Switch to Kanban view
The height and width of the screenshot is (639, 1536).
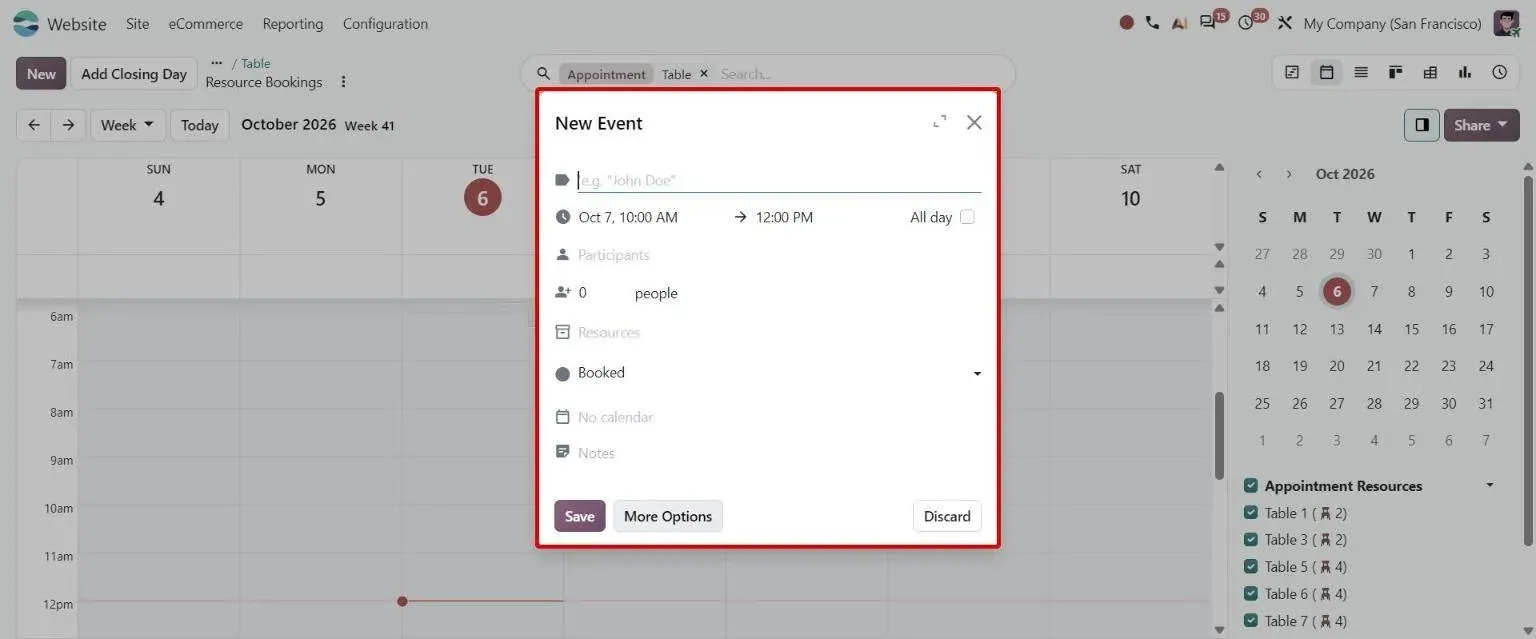tap(1396, 72)
